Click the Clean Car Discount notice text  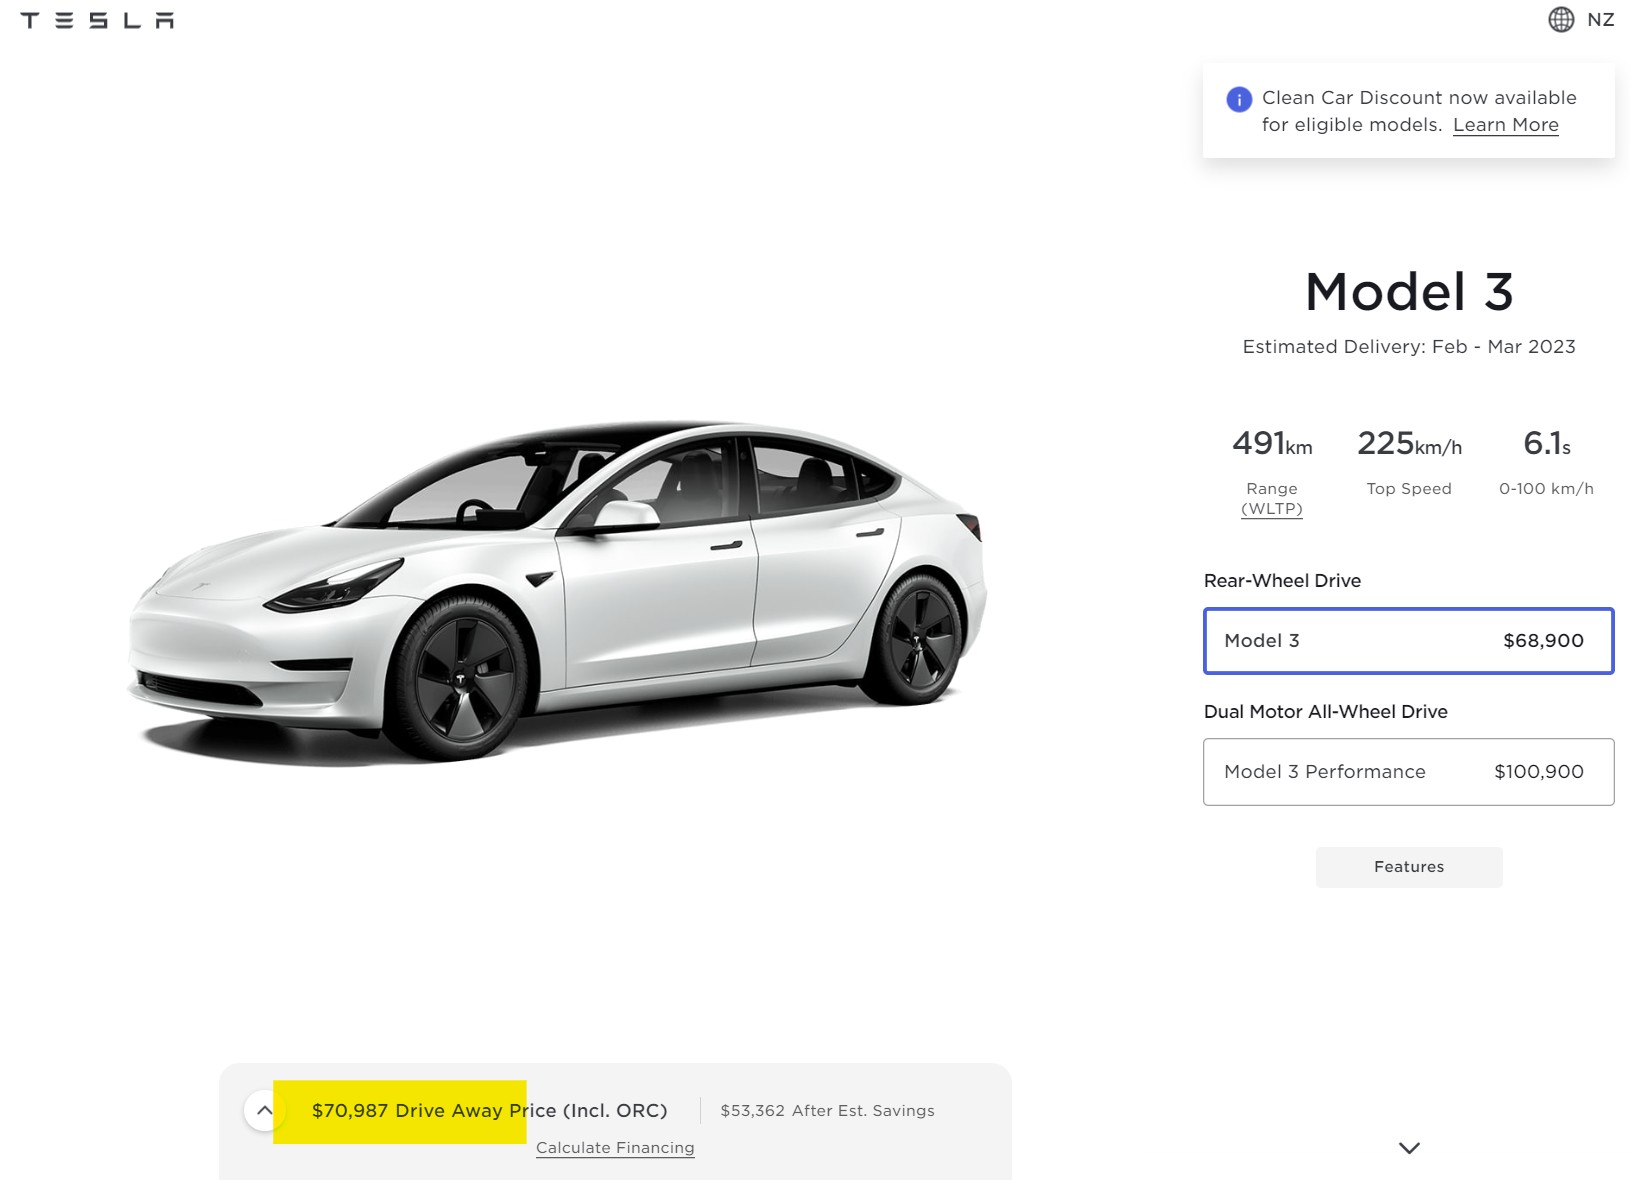coord(1419,111)
